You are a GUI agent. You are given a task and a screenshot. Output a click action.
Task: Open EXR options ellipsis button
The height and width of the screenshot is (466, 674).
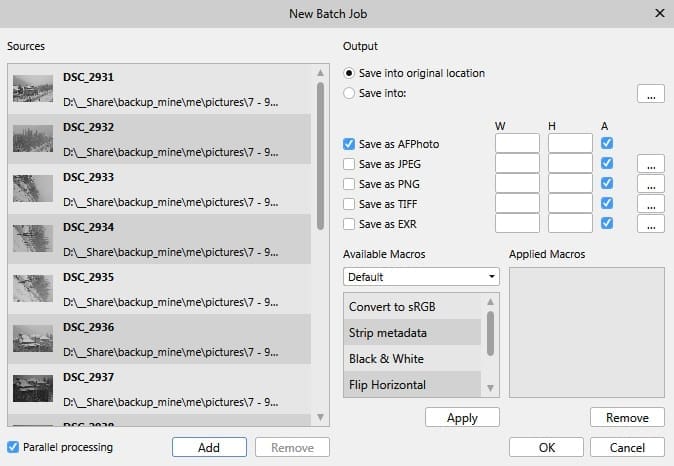[651, 224]
